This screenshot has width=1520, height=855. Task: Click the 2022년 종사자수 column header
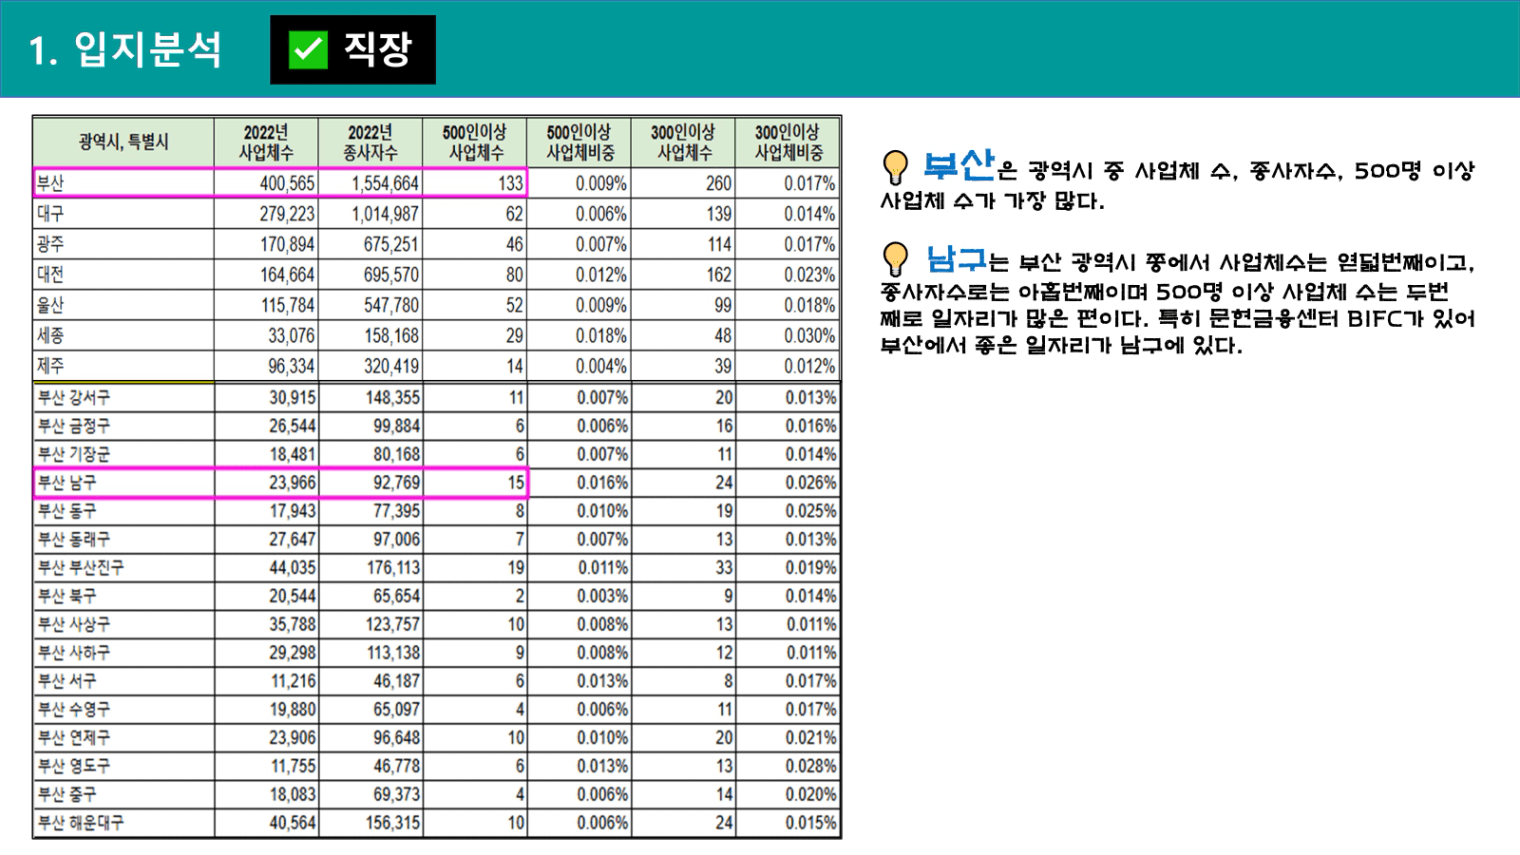(x=370, y=142)
